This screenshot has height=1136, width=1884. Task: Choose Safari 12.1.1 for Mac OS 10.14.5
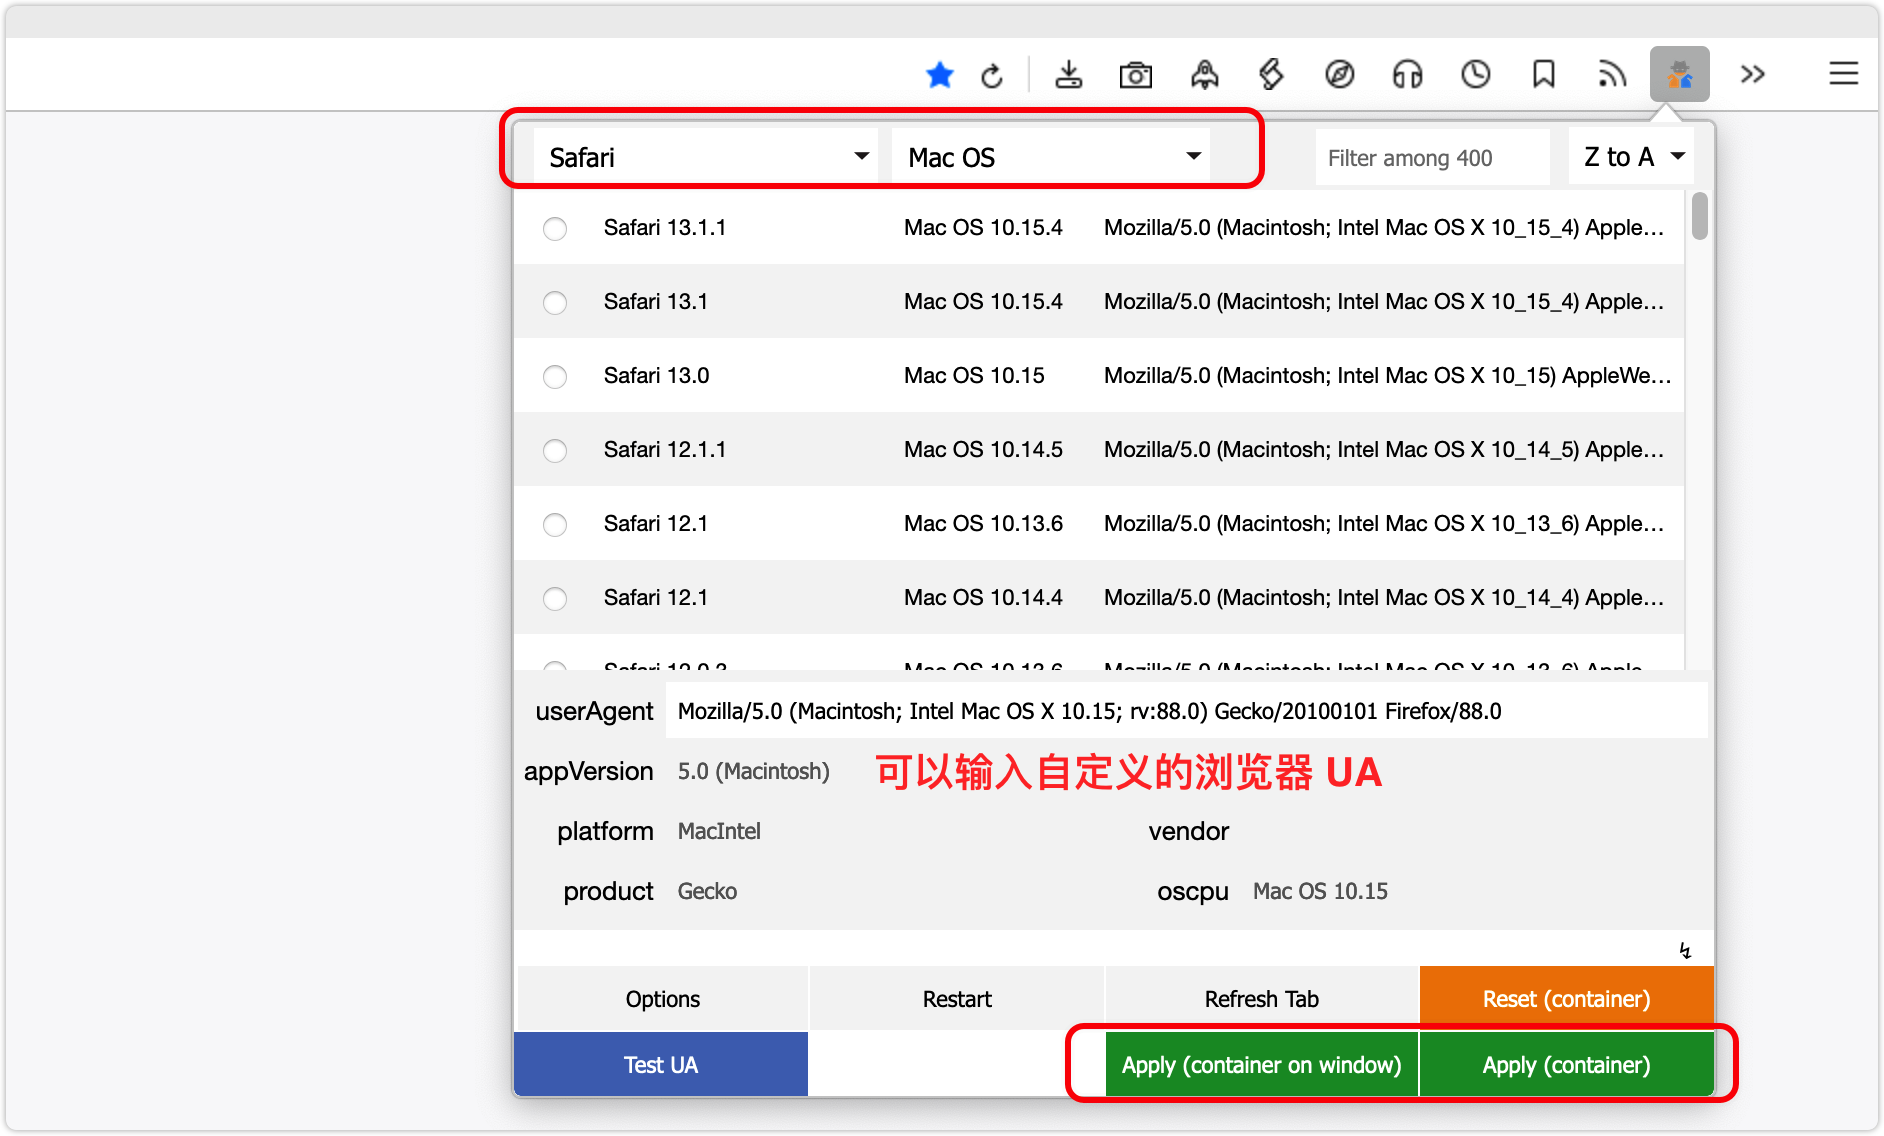[555, 451]
